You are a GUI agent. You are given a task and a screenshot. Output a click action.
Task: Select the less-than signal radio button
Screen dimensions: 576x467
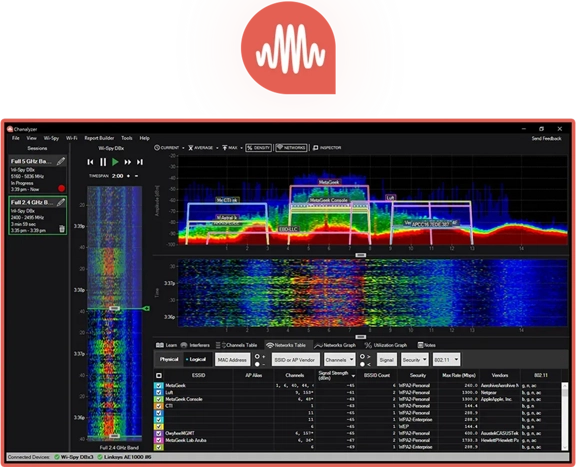(x=363, y=364)
